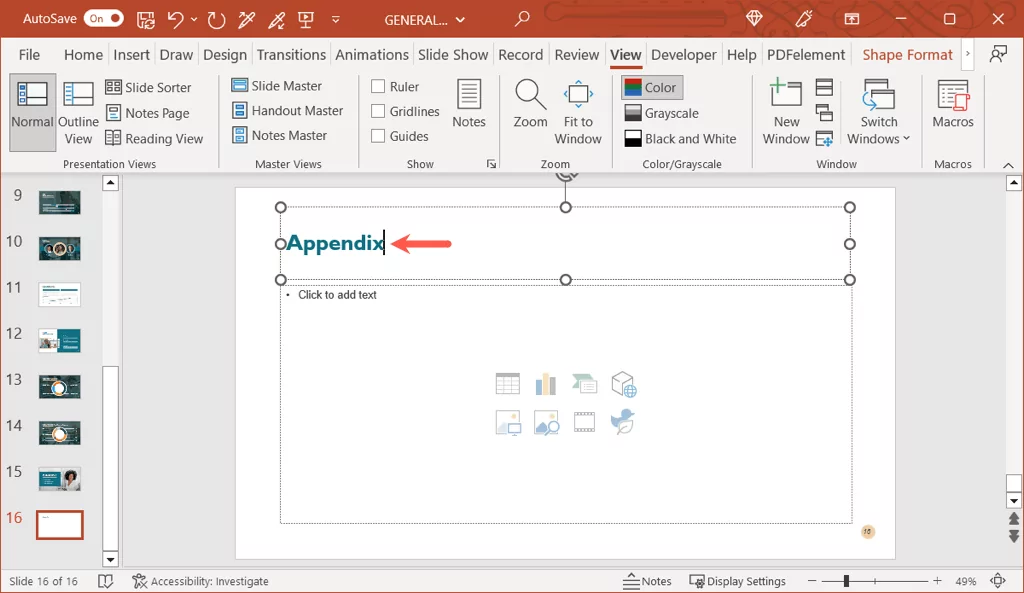The image size is (1024, 593).
Task: Select slide 12 thumbnail
Action: coord(59,340)
